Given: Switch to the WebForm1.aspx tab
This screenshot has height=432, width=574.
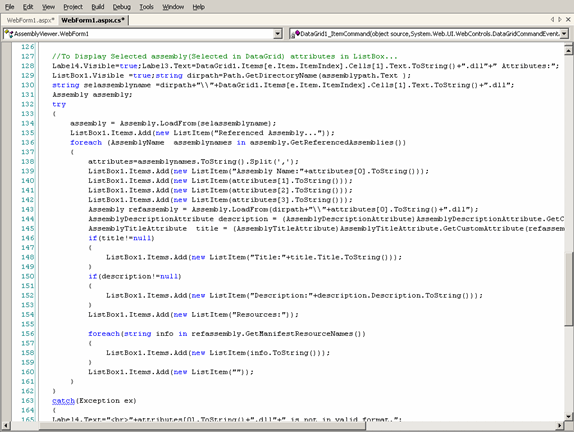Looking at the screenshot, I should pos(30,20).
